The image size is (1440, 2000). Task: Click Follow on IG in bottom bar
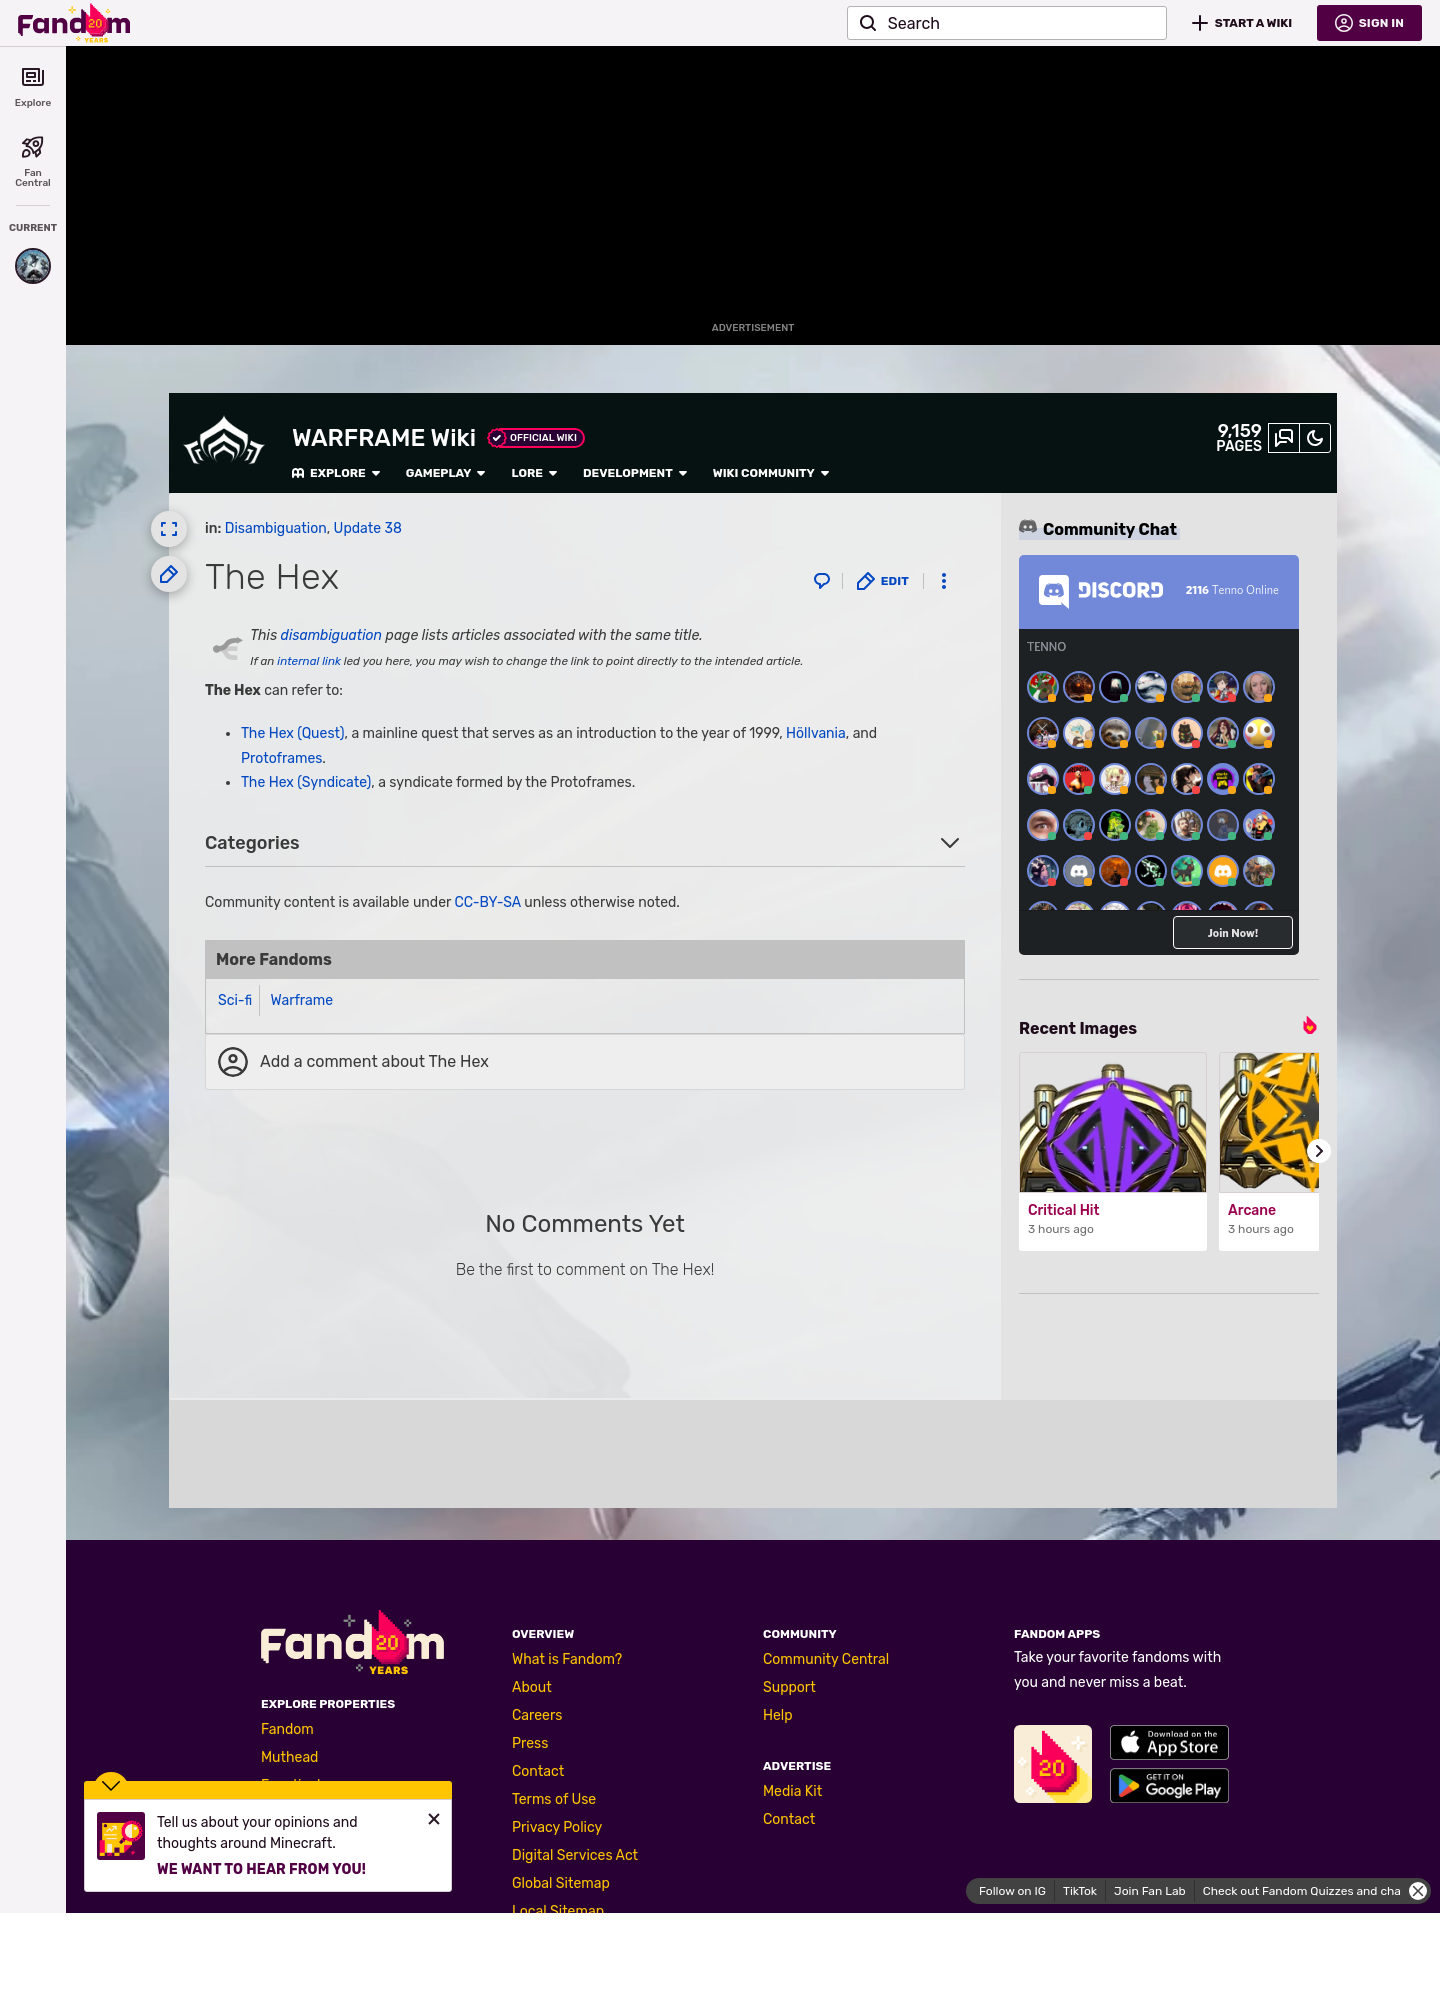(x=1012, y=1891)
